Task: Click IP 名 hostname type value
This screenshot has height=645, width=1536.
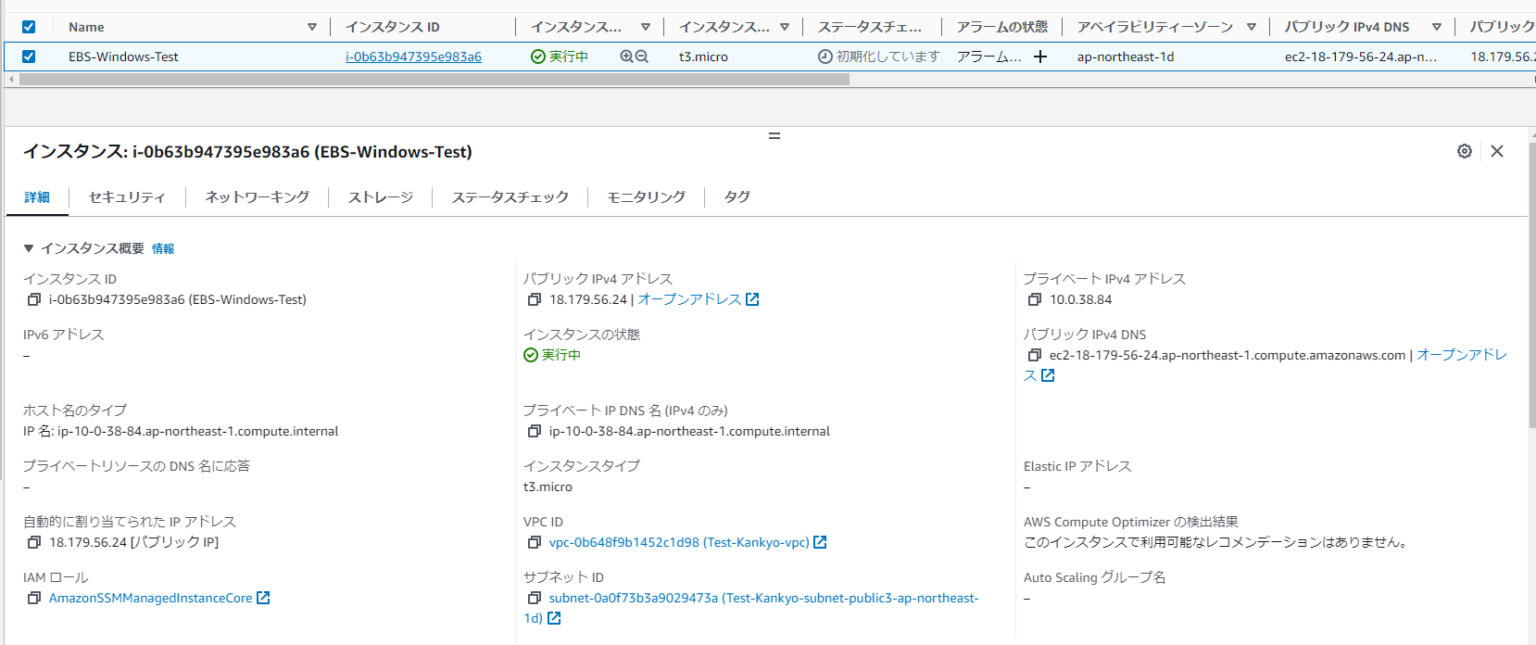Action: tap(181, 432)
